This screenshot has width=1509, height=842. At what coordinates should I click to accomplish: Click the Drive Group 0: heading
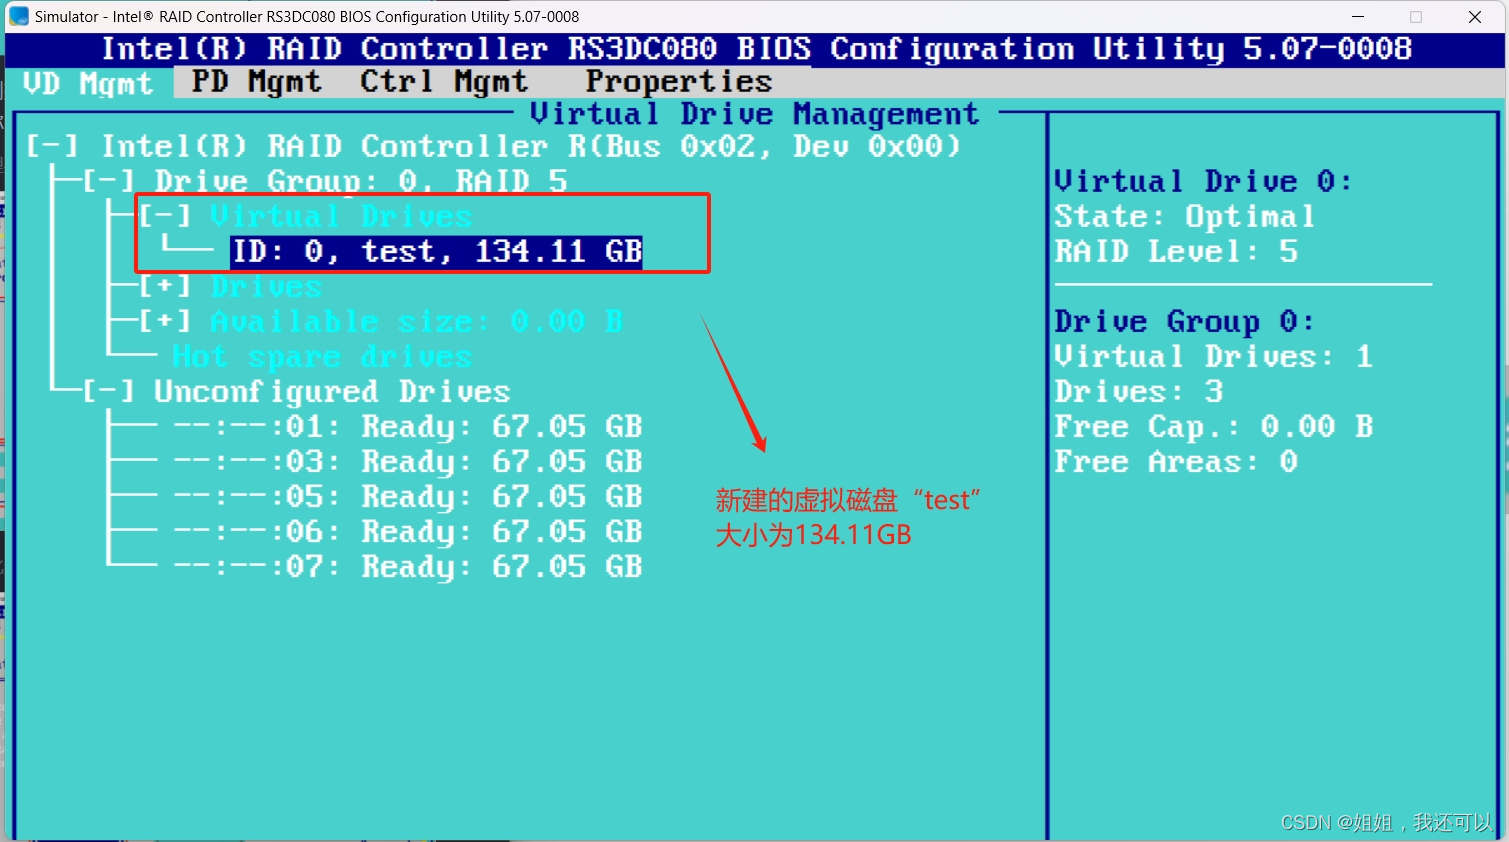click(1184, 322)
